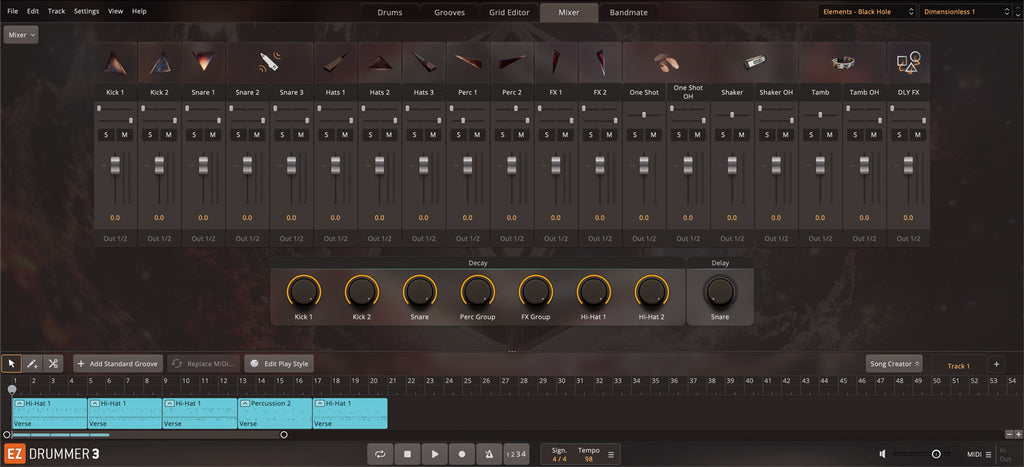Click the Snare 2 hand clap image
The image size is (1024, 467).
(269, 62)
